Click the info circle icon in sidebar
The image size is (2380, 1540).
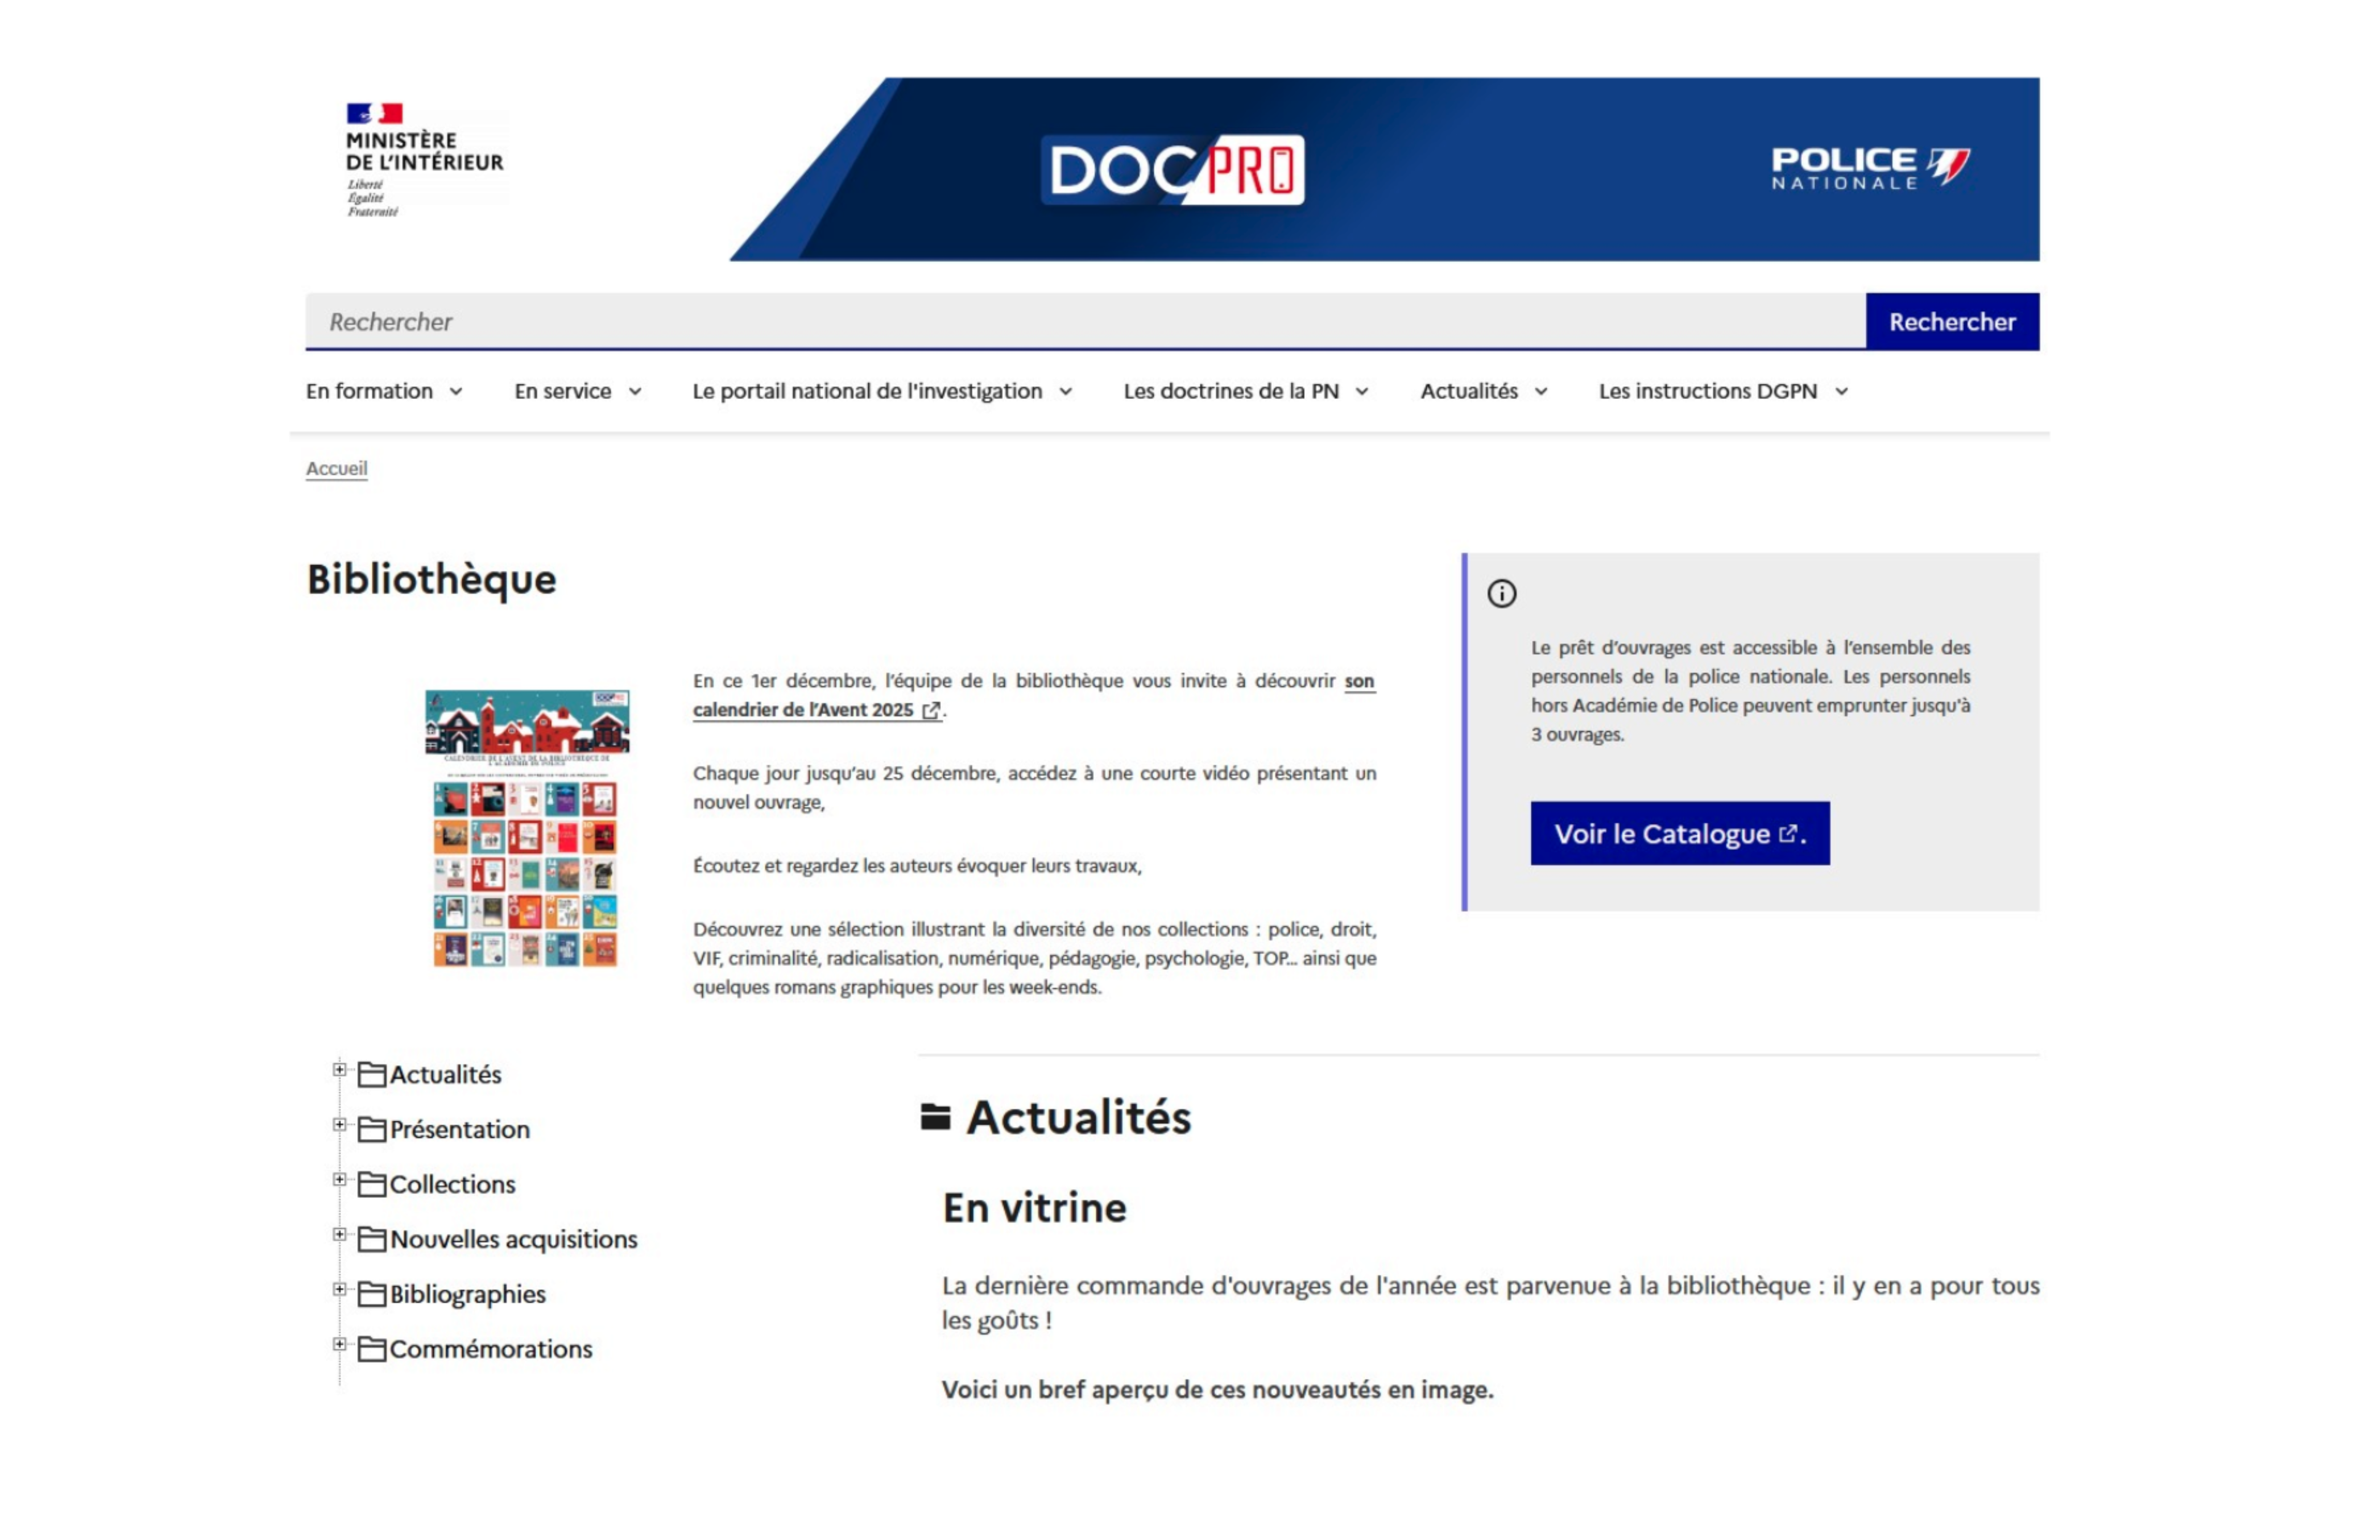click(x=1501, y=594)
